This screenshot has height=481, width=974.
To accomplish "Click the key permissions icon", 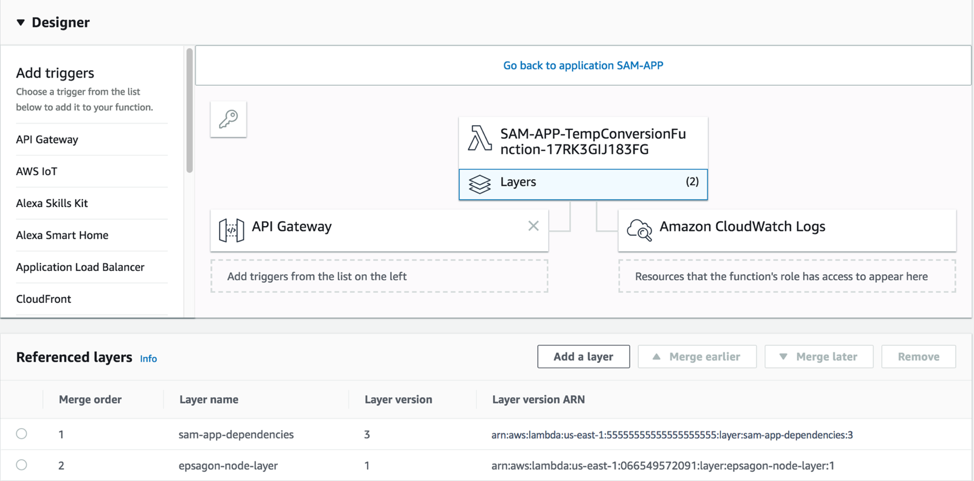I will (229, 119).
